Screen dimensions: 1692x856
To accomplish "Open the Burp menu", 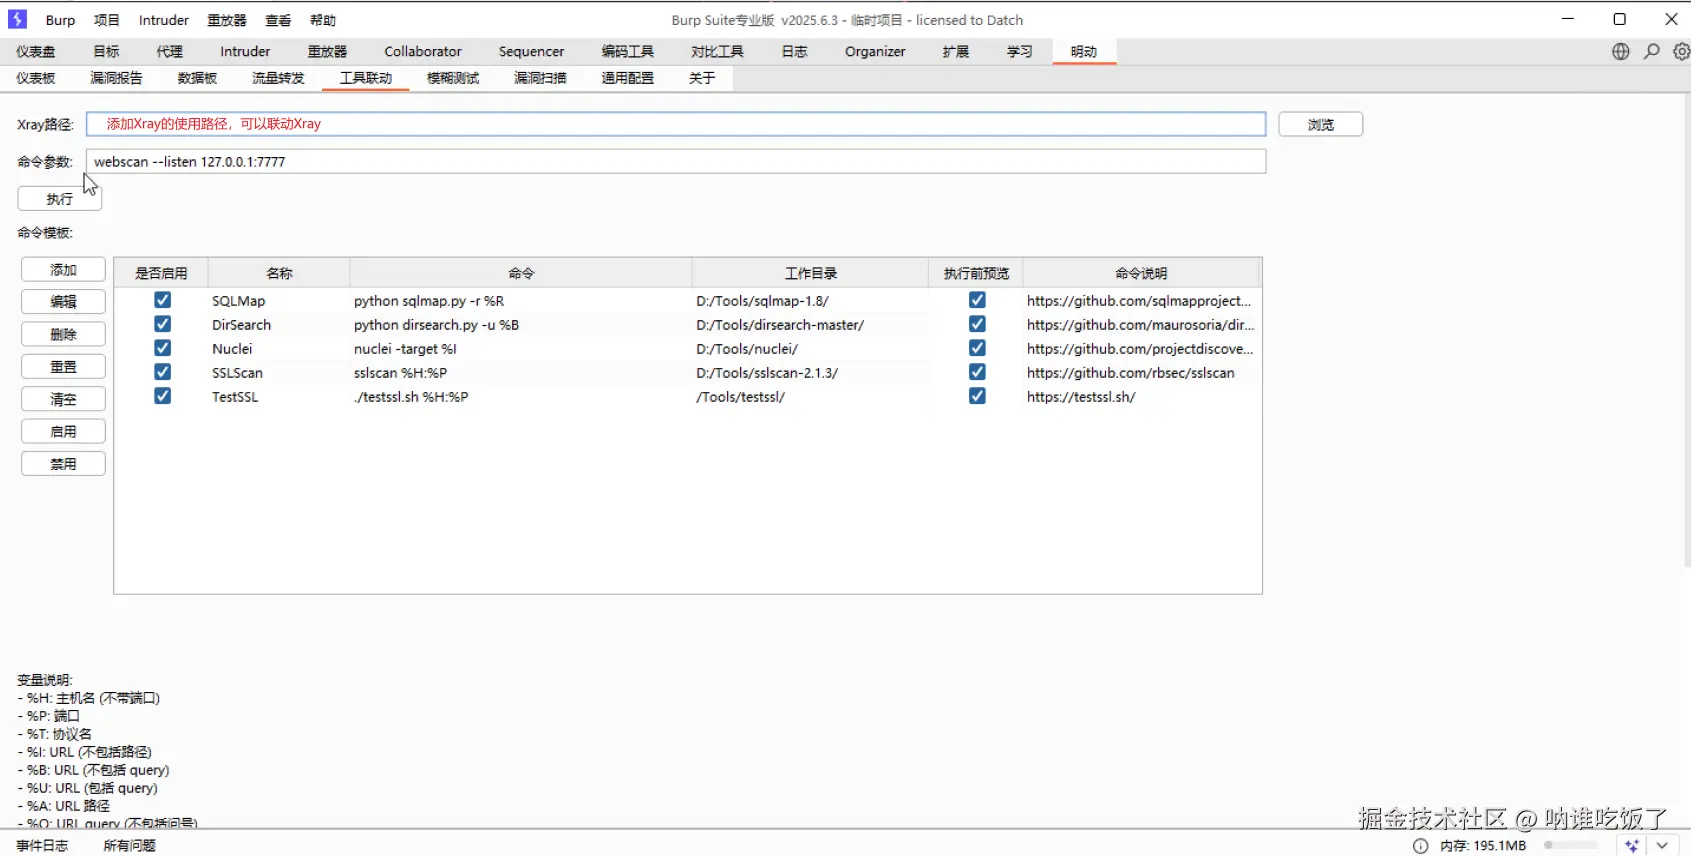I will point(60,20).
